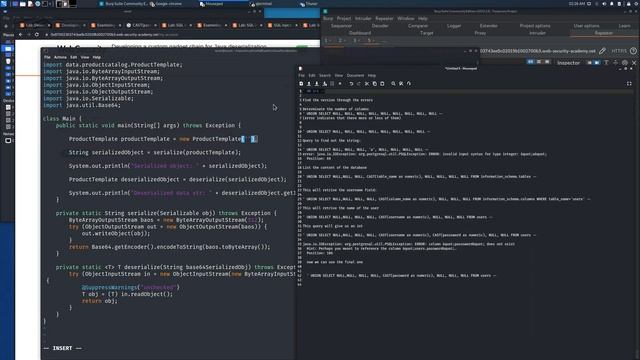Switch to the Sequencer tab in Burp
The width and height of the screenshot is (640, 360).
[341, 26]
